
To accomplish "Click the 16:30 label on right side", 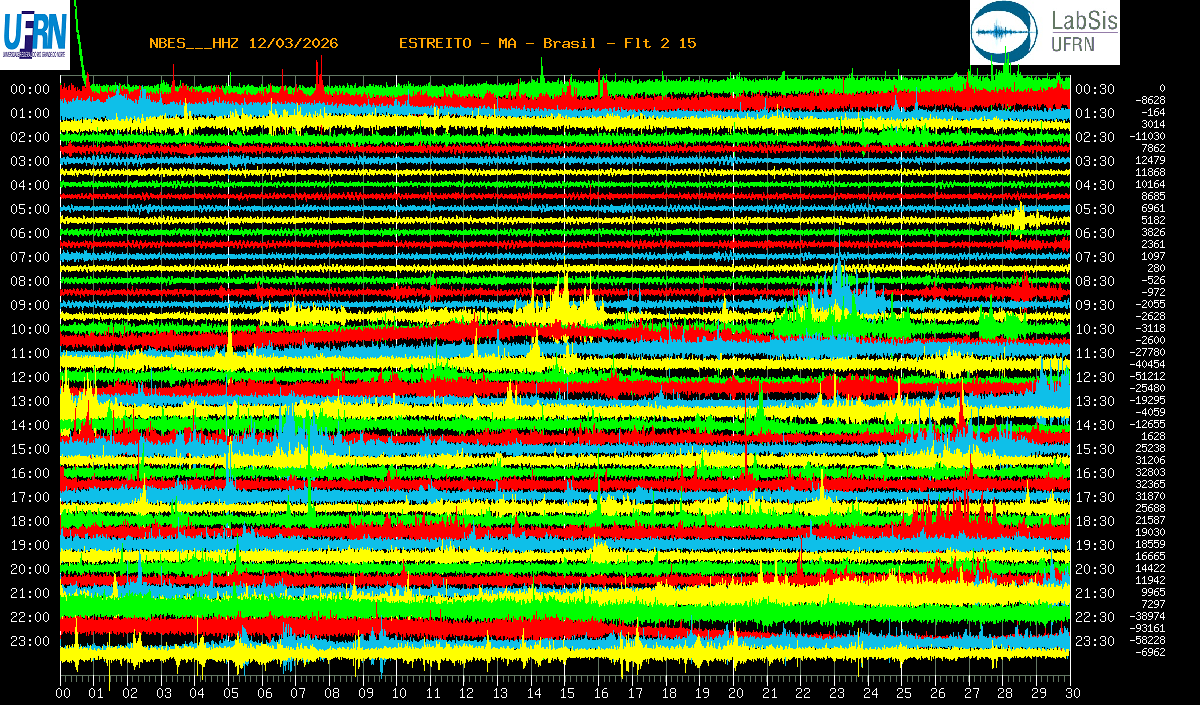I will tap(1094, 473).
